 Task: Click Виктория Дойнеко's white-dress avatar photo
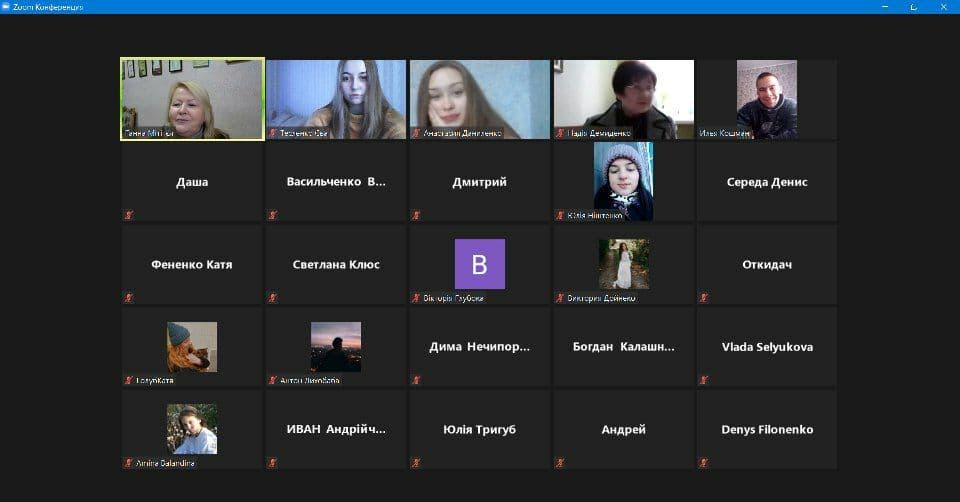click(x=624, y=264)
